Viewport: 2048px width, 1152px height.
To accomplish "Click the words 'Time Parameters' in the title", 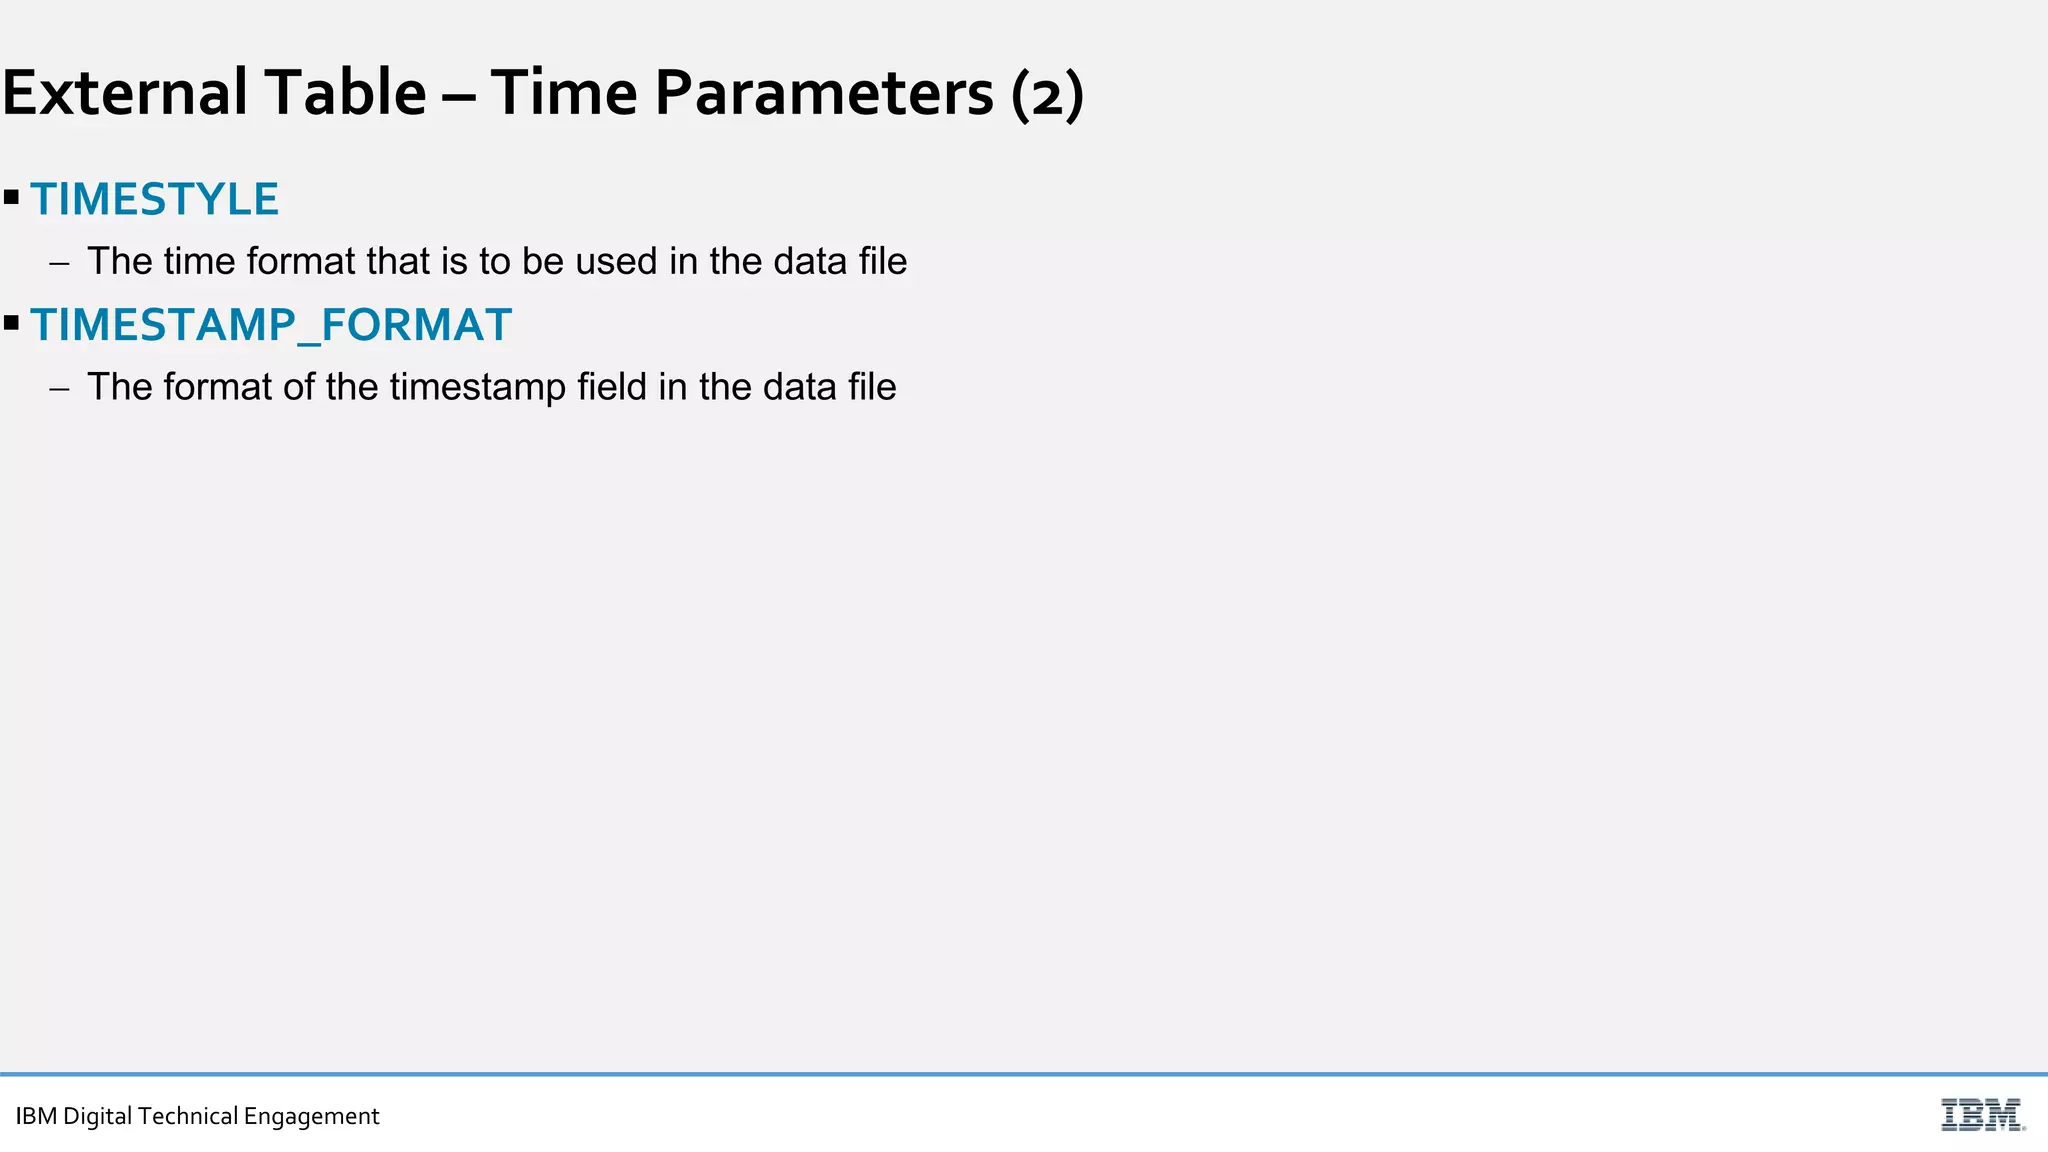I will (742, 92).
